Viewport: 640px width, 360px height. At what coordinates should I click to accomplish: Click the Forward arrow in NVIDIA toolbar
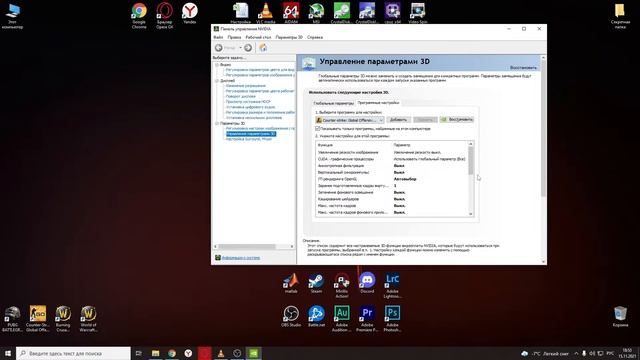pyautogui.click(x=248, y=48)
